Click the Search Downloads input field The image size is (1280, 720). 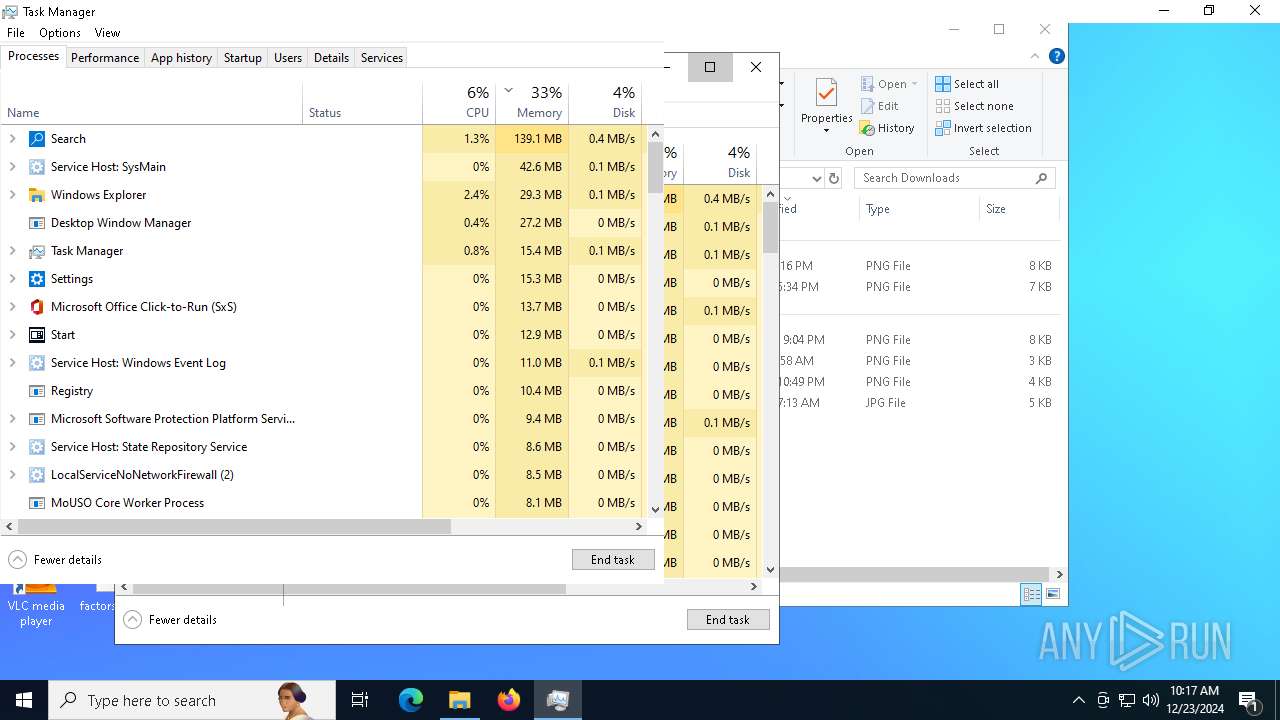pyautogui.click(x=954, y=178)
